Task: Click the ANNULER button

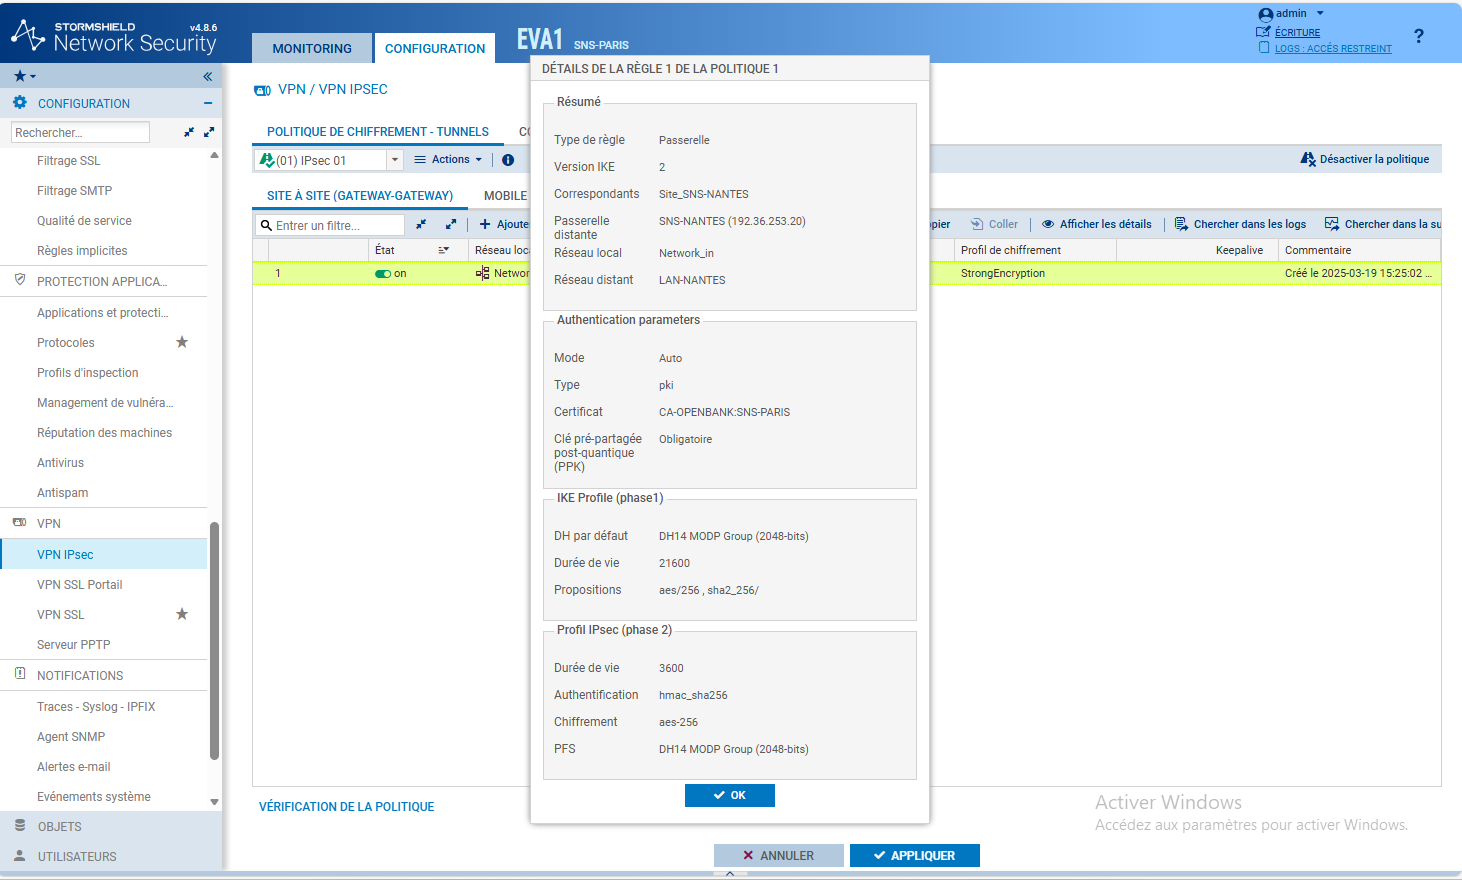Action: click(x=779, y=856)
